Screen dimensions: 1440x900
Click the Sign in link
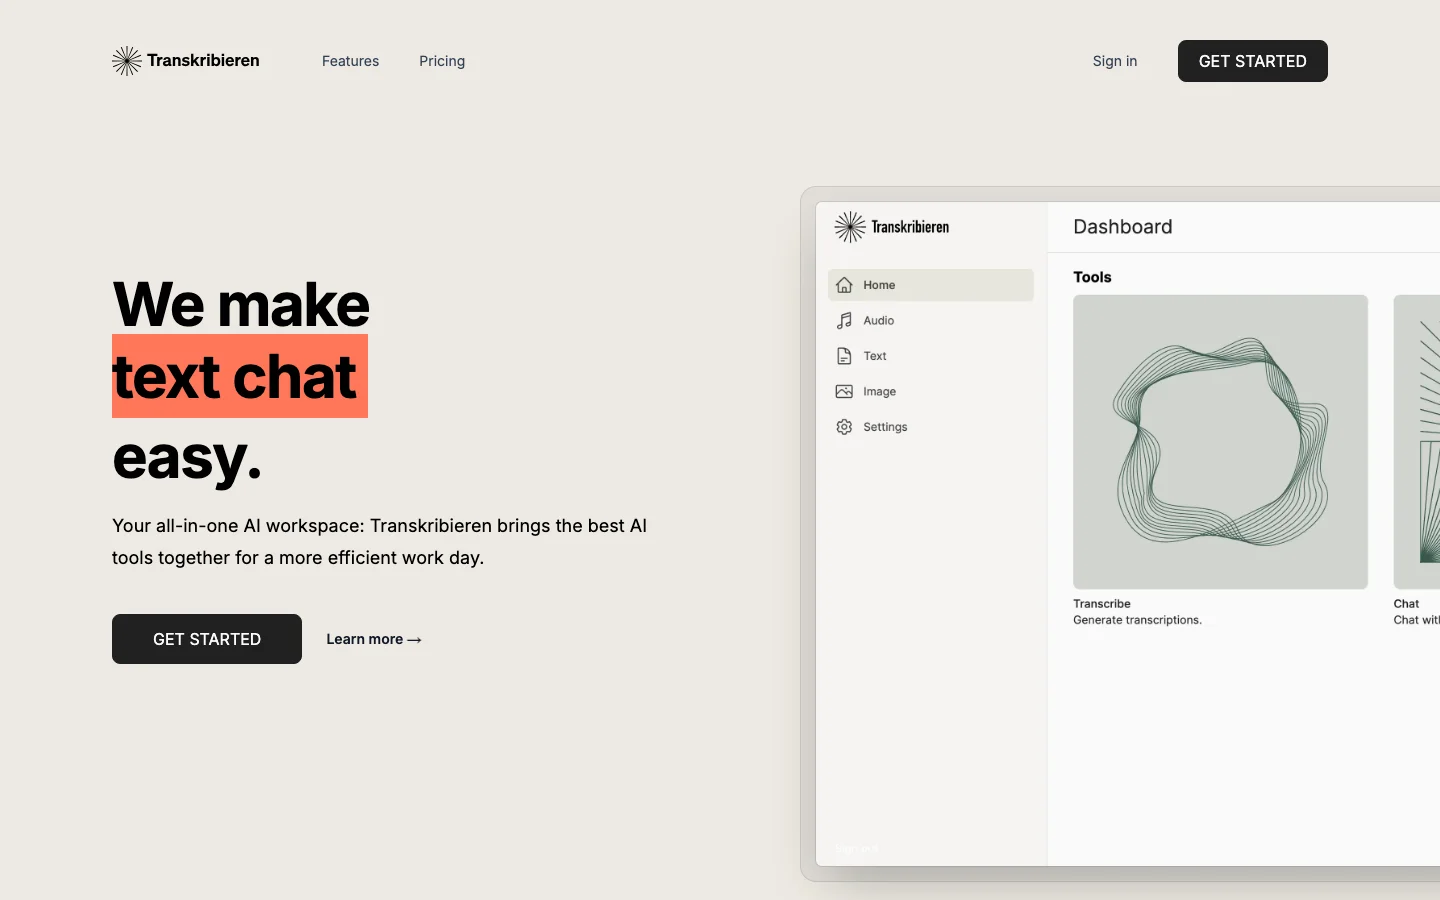1115,61
